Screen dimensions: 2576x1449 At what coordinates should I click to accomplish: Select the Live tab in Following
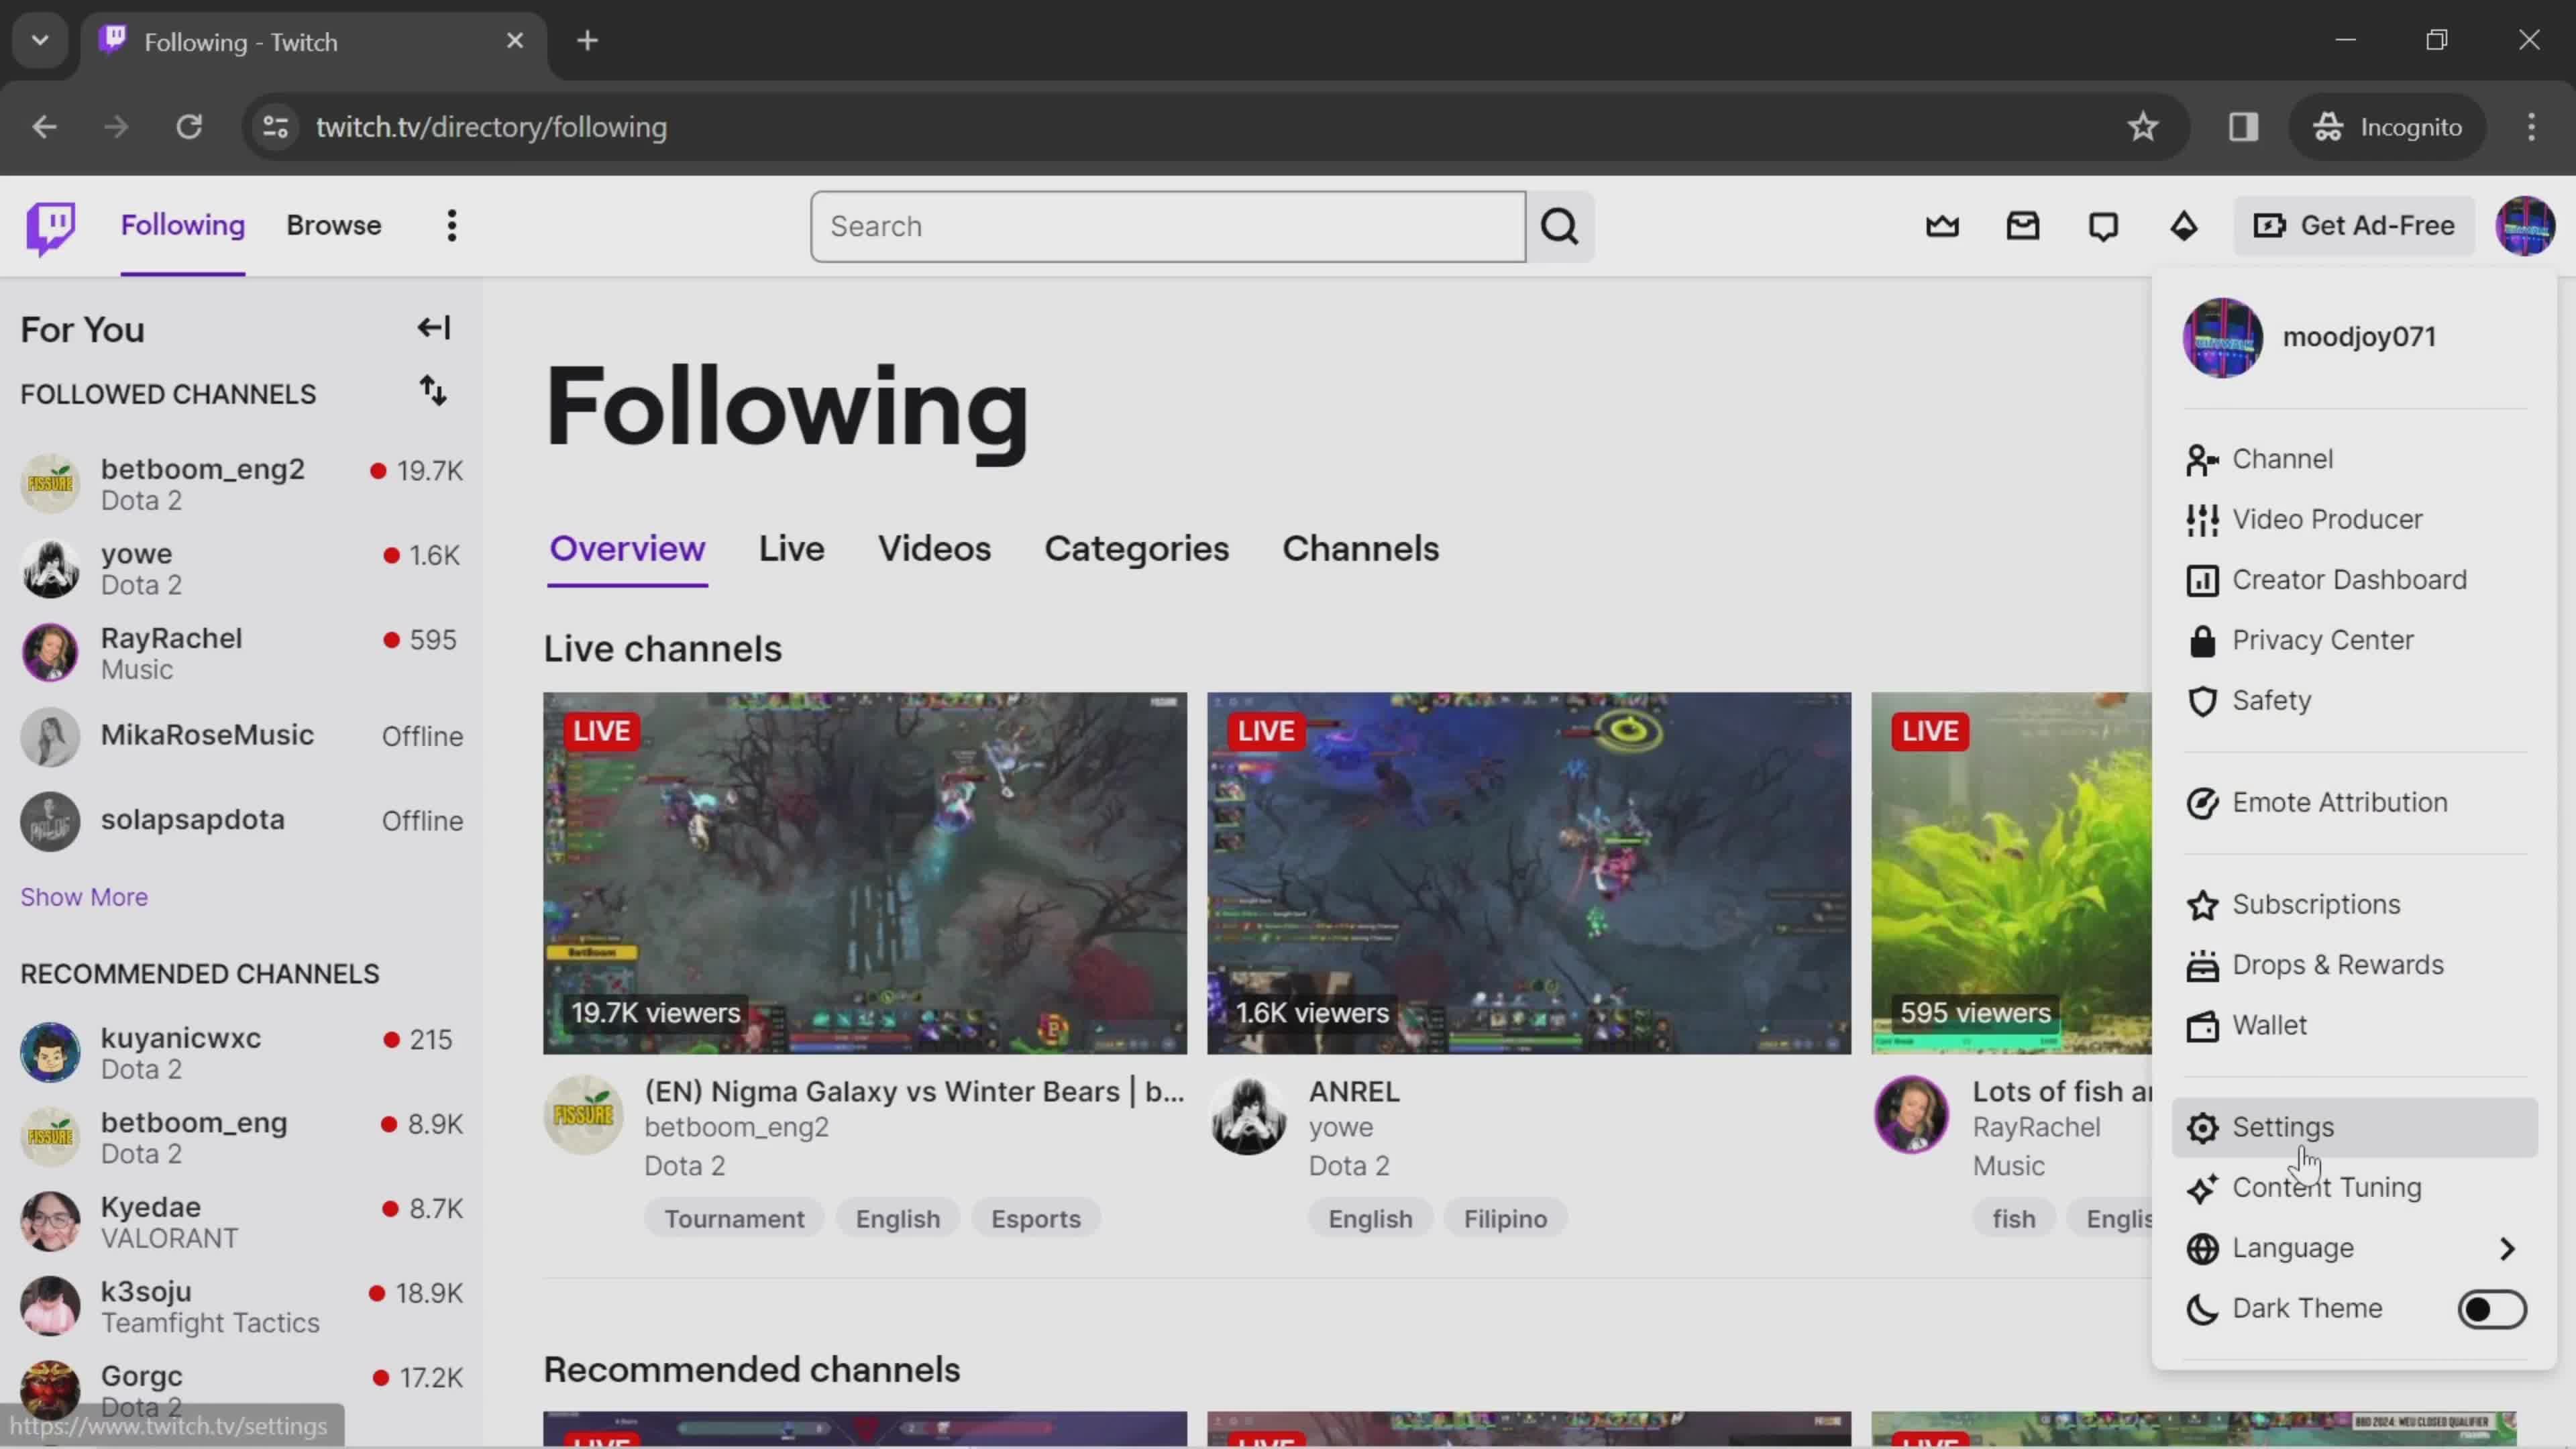pyautogui.click(x=791, y=547)
